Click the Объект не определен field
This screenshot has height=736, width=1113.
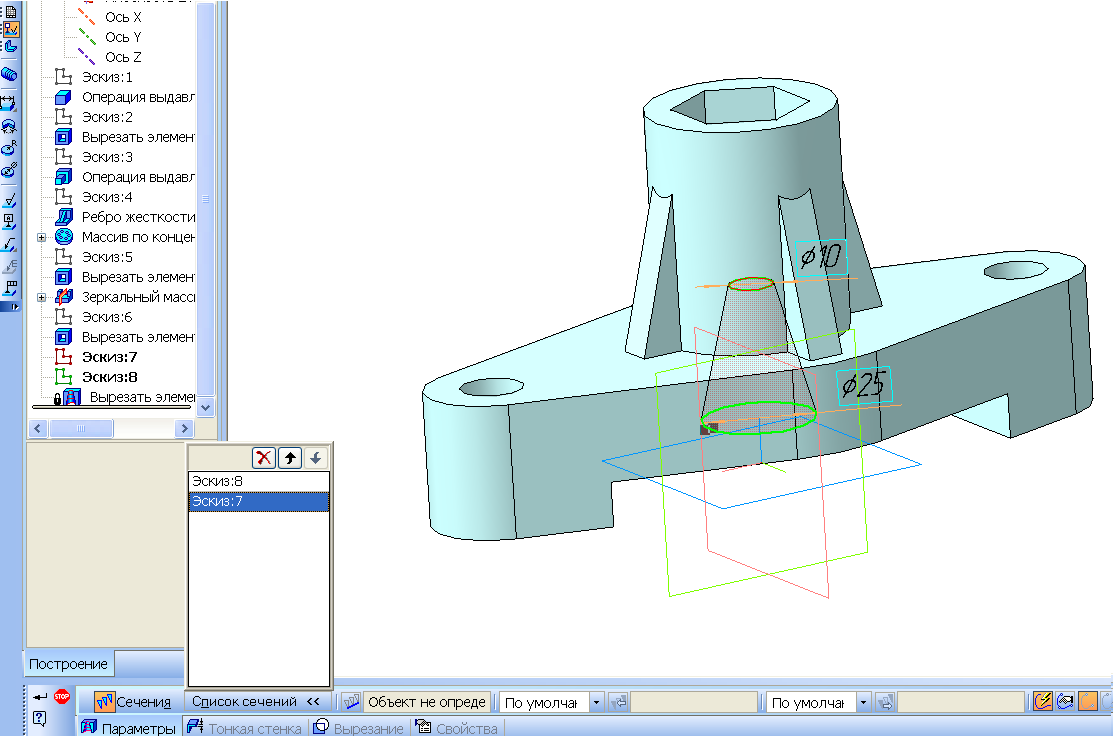click(x=427, y=702)
